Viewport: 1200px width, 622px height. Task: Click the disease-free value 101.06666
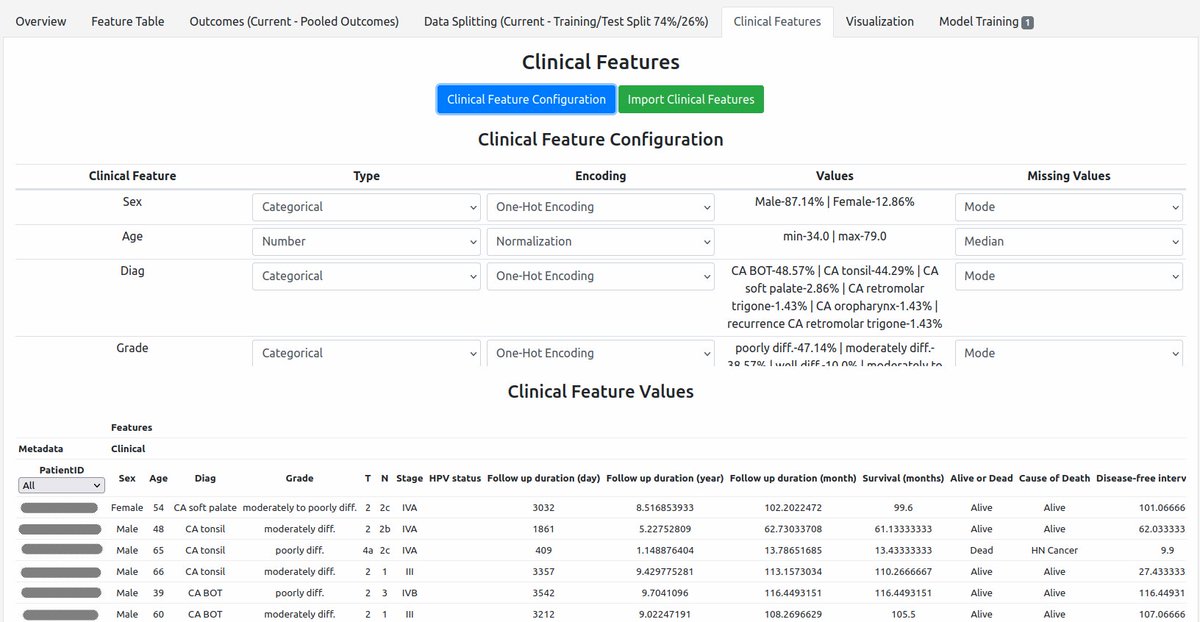click(x=1161, y=508)
